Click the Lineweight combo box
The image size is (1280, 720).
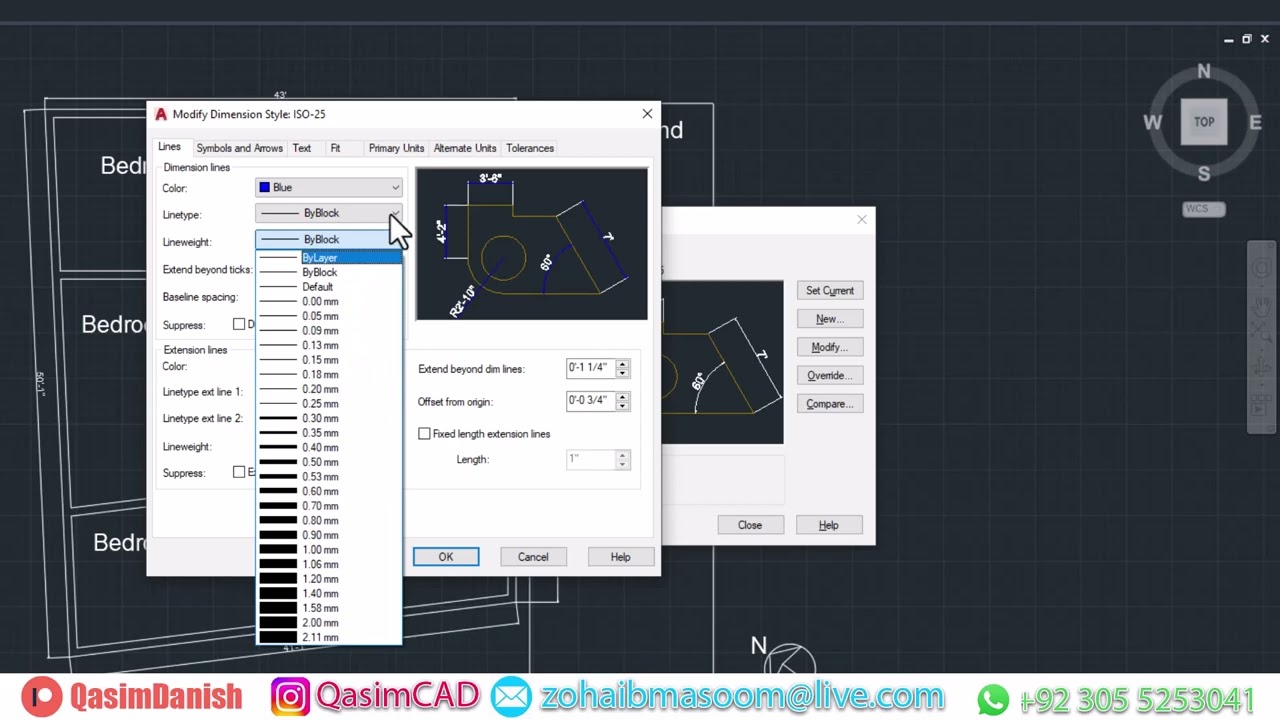click(329, 240)
